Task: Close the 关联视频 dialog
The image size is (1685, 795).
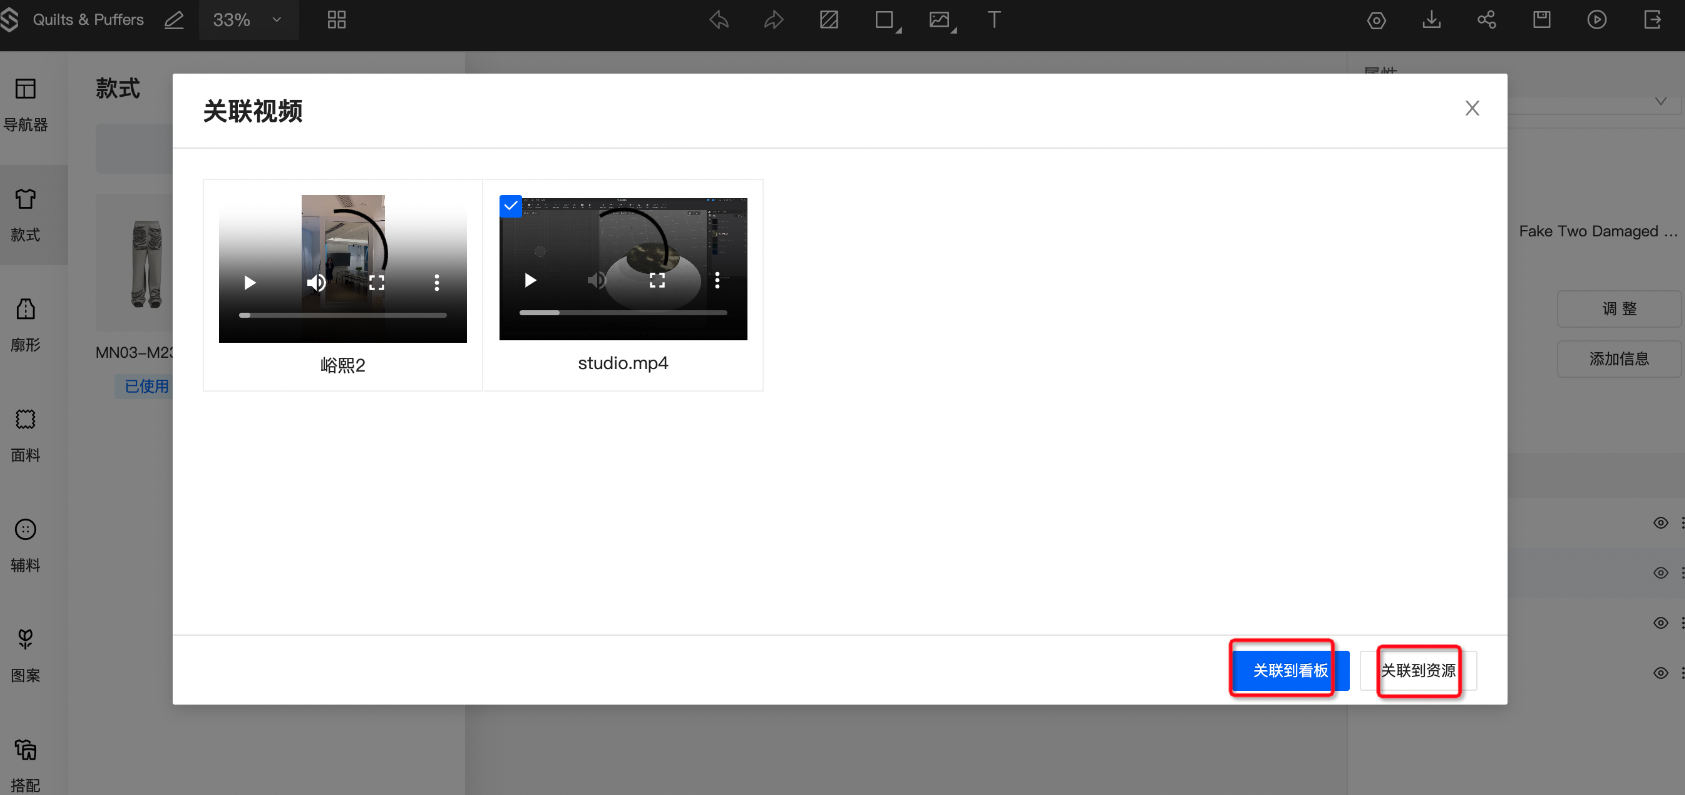Action: click(x=1472, y=109)
